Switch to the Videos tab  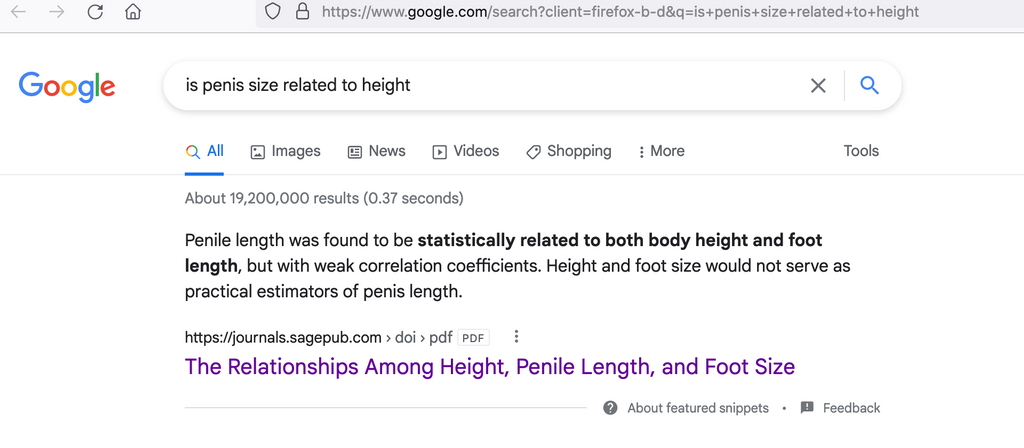tap(466, 152)
